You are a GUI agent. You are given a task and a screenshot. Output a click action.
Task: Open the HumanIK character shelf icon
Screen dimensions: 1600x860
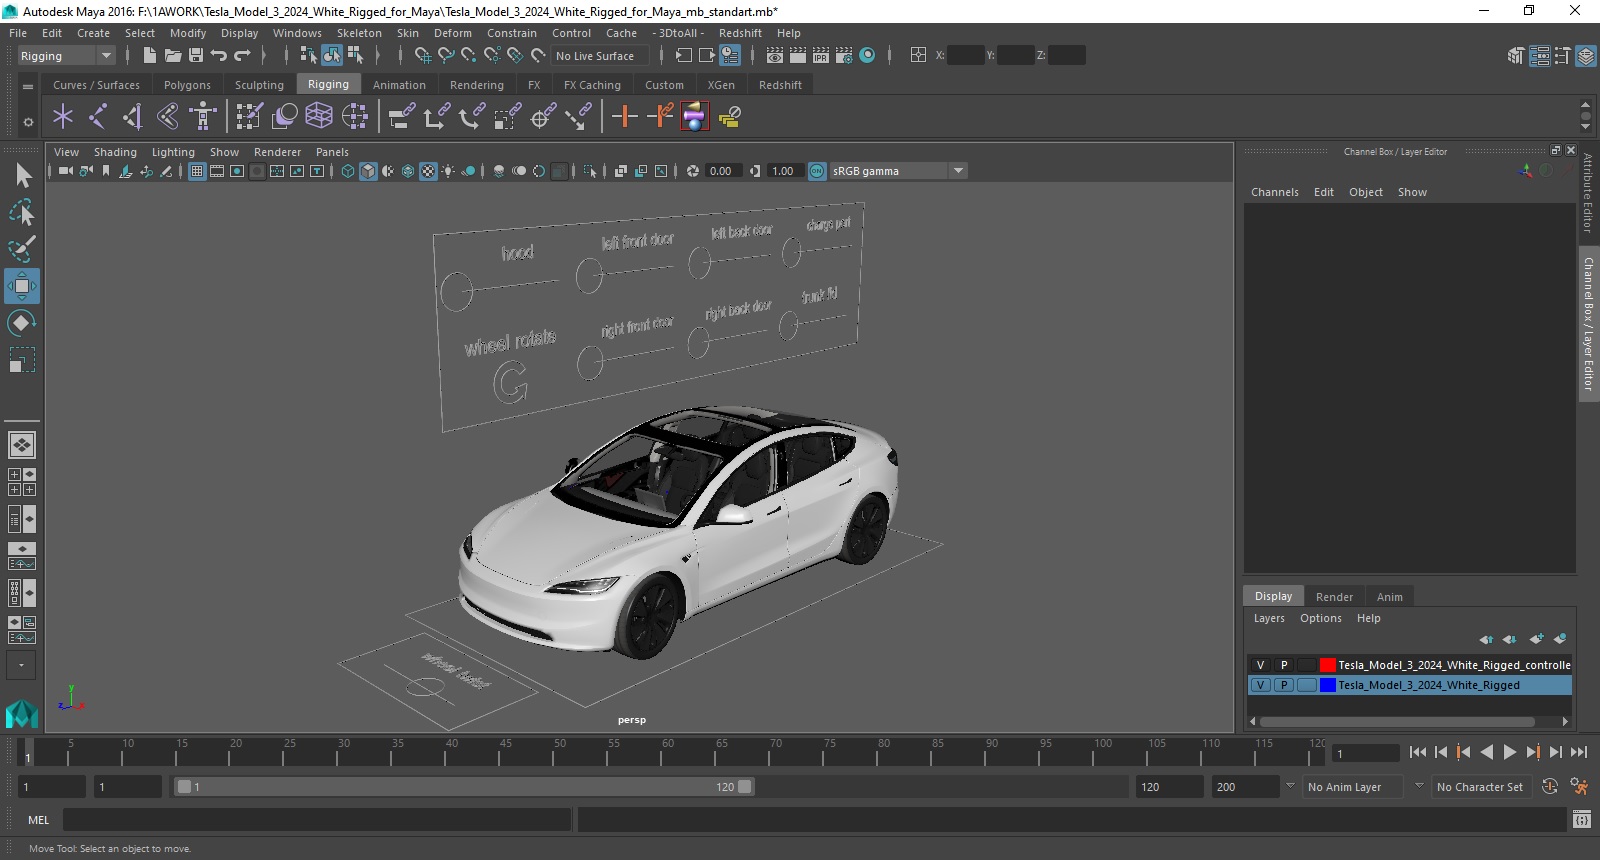tap(203, 117)
